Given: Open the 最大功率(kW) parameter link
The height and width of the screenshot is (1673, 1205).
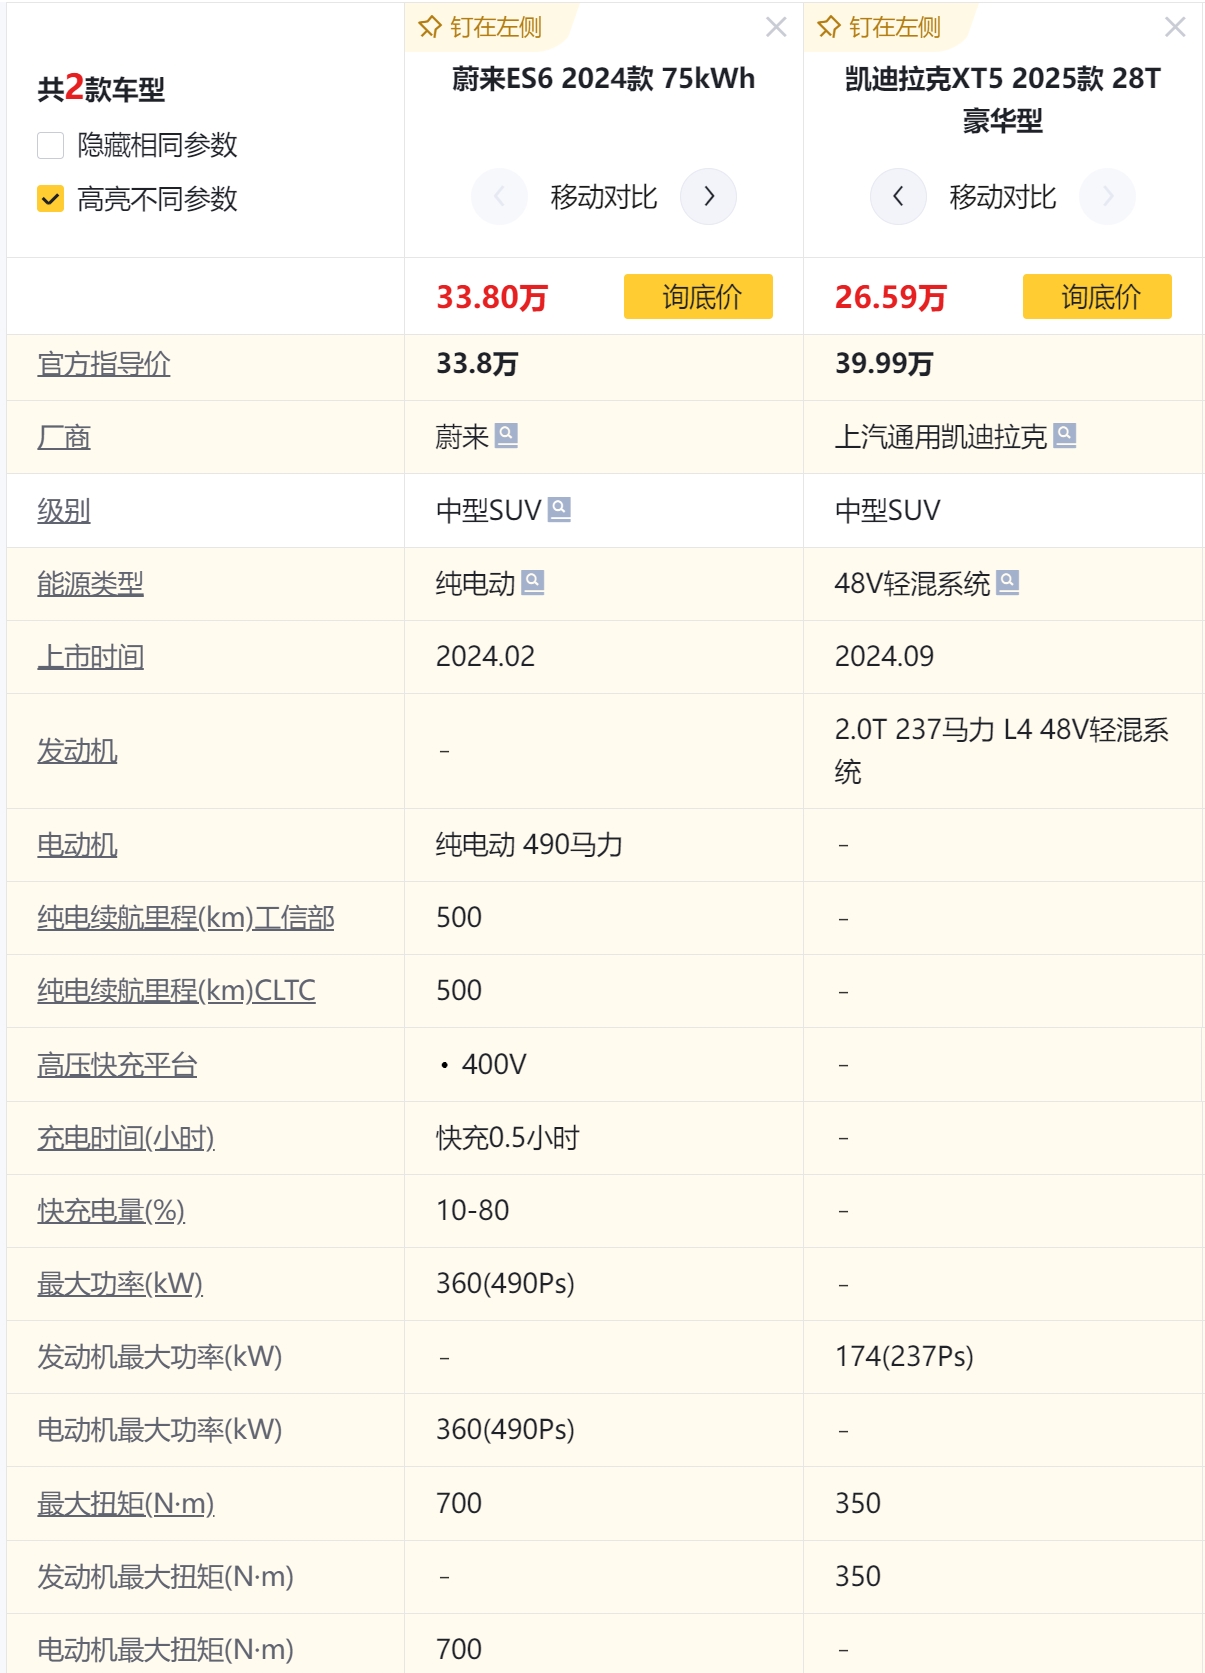Looking at the screenshot, I should point(120,1284).
